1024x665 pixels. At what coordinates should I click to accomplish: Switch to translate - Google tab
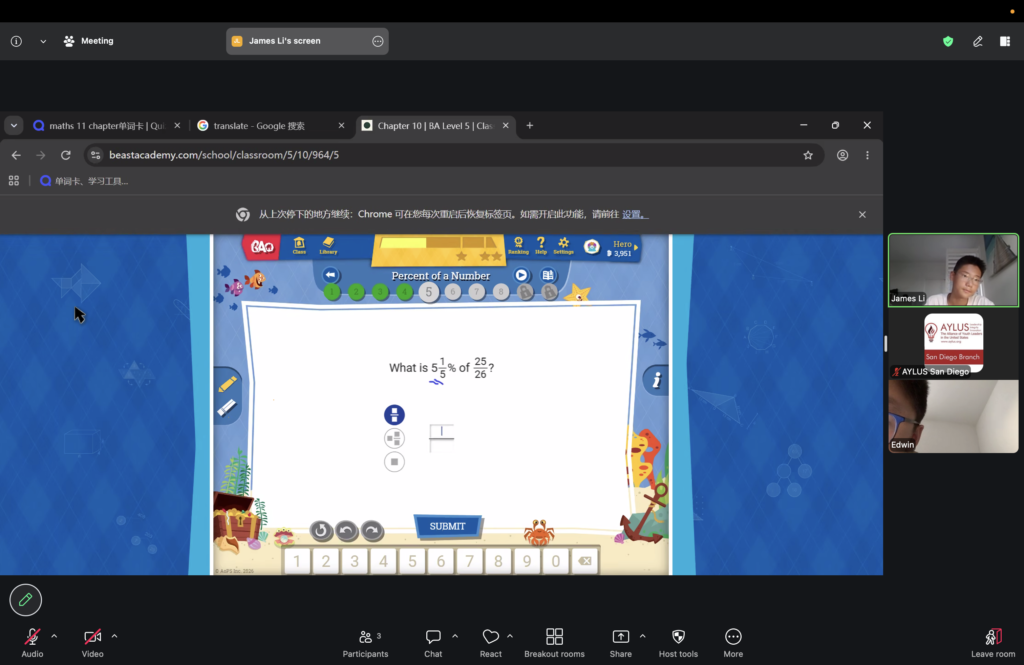270,125
